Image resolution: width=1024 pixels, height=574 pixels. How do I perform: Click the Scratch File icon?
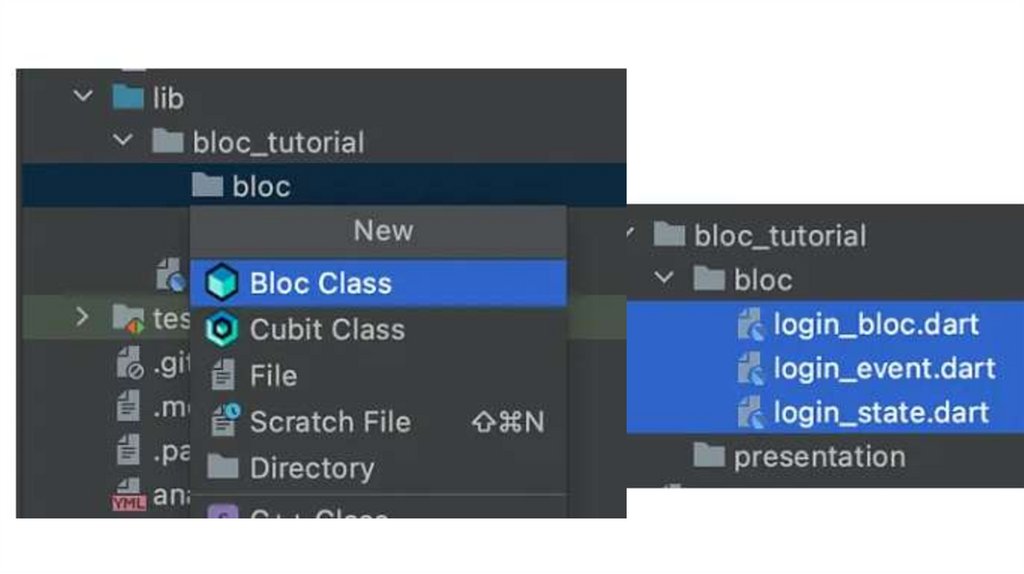pos(224,422)
